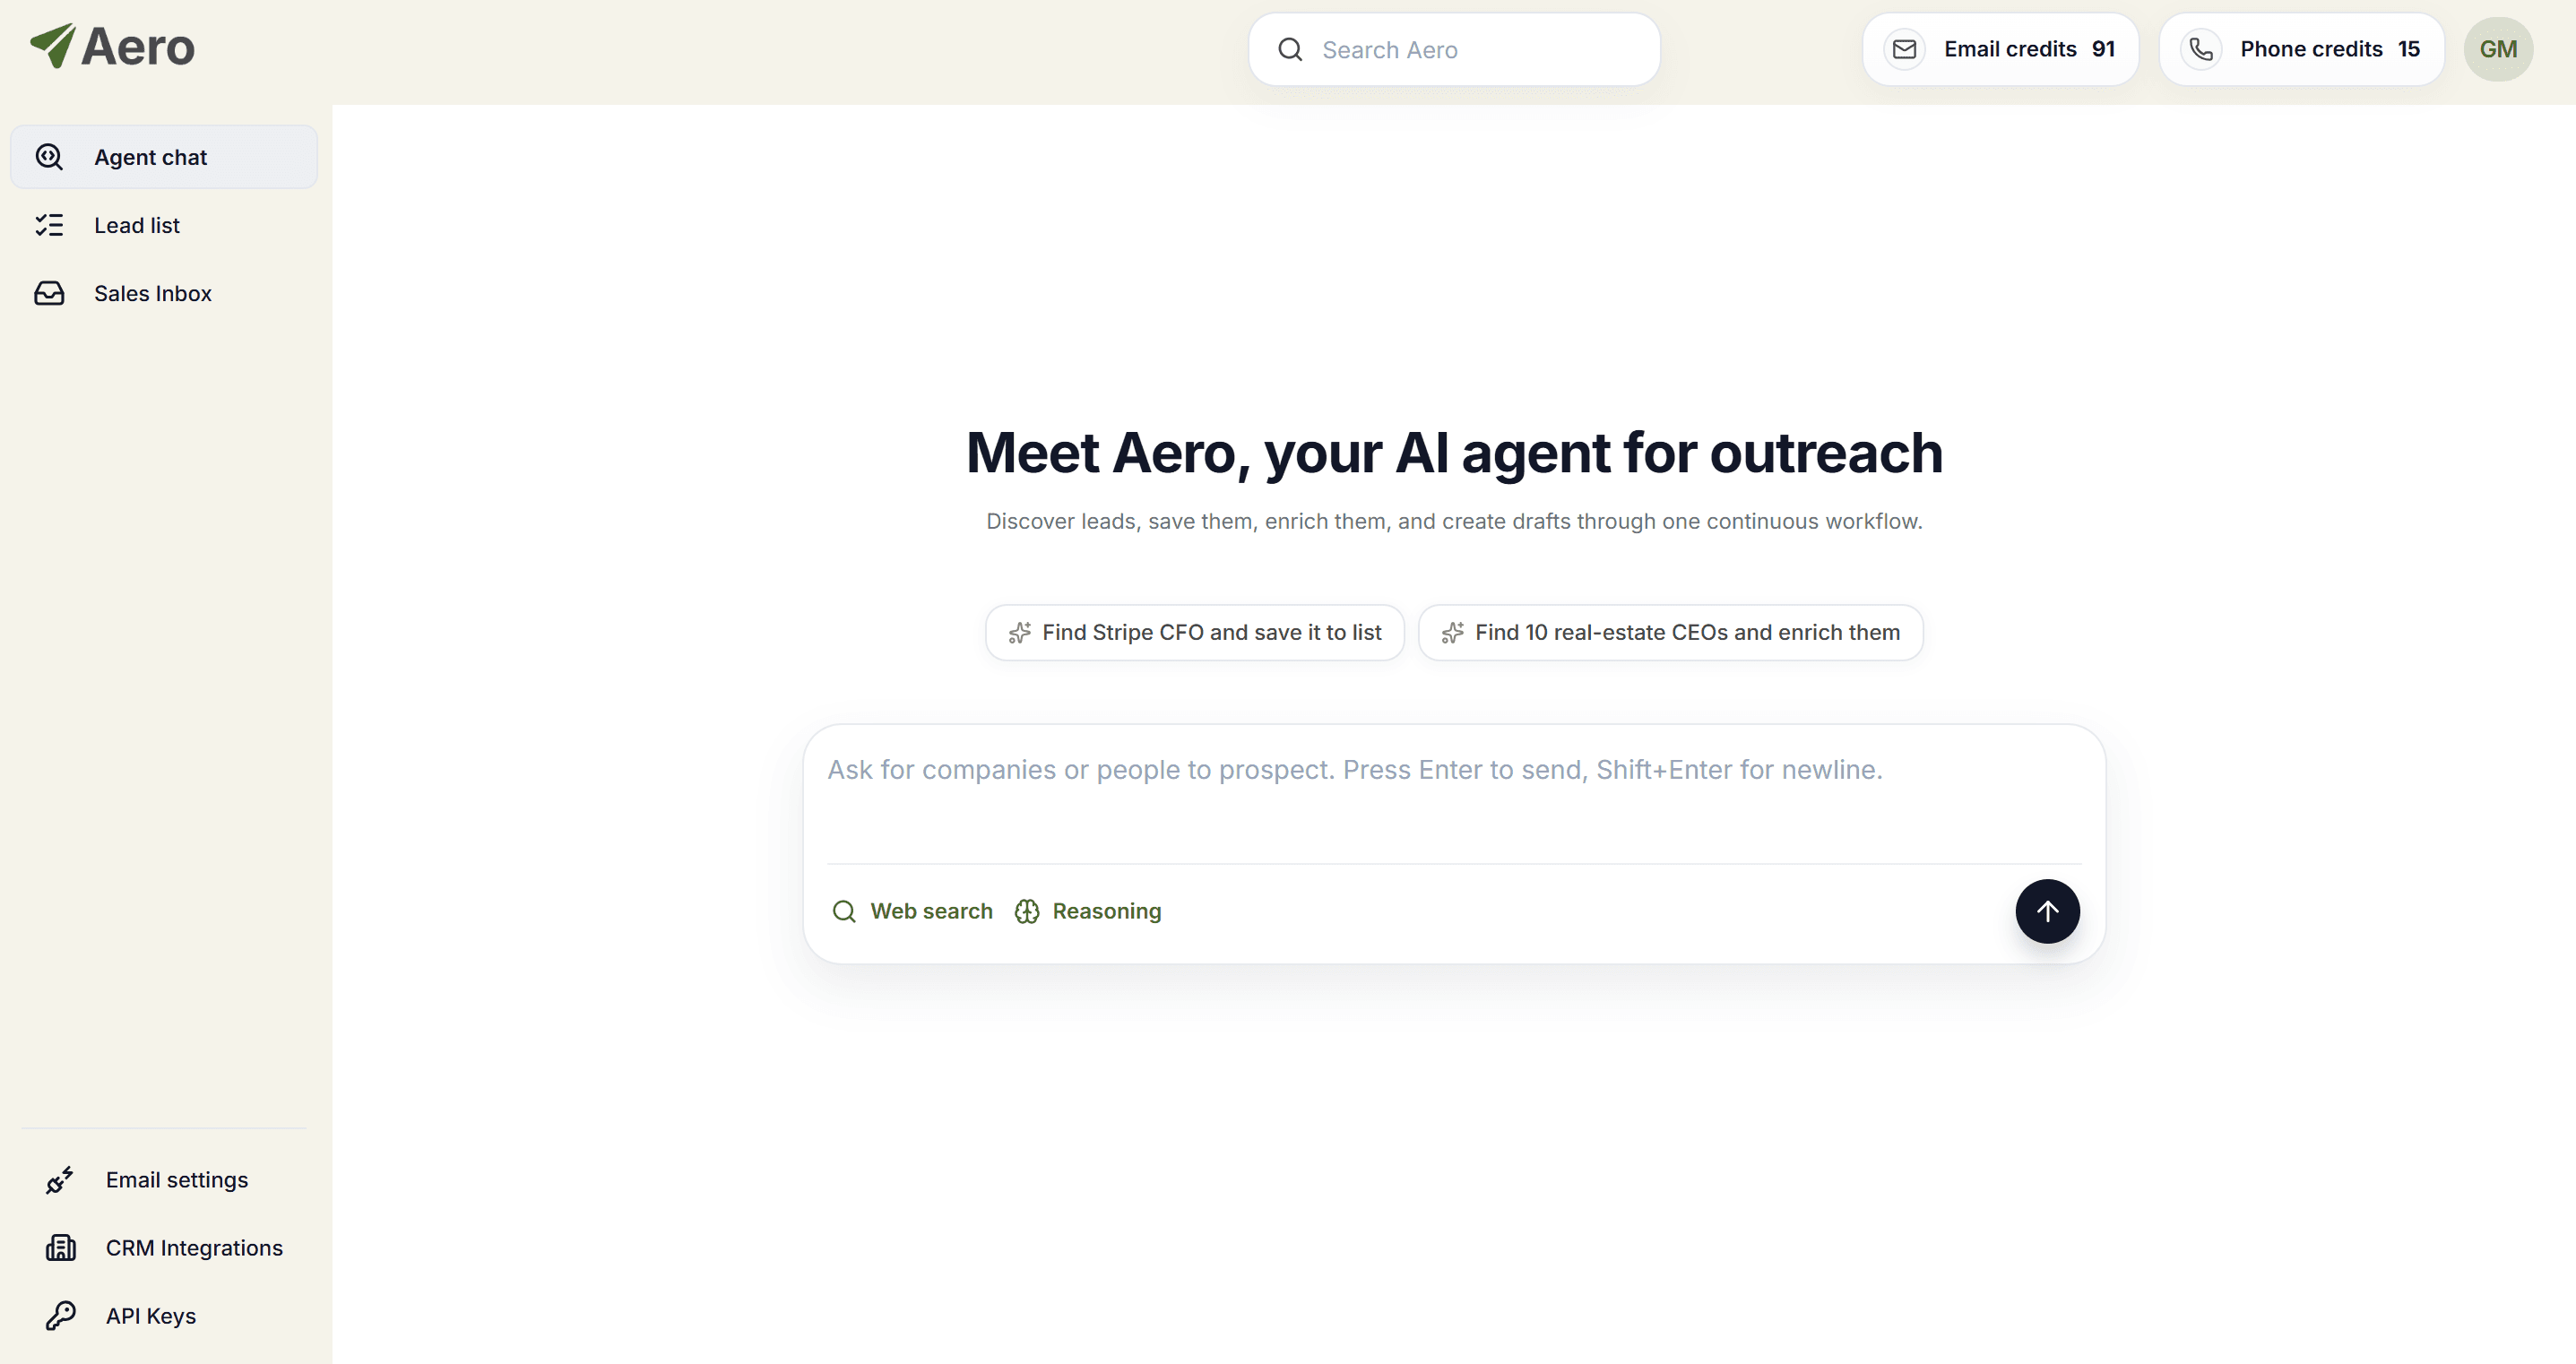Click the Sales Inbox tray icon
Screen dimensions: 2576x1364
49,293
